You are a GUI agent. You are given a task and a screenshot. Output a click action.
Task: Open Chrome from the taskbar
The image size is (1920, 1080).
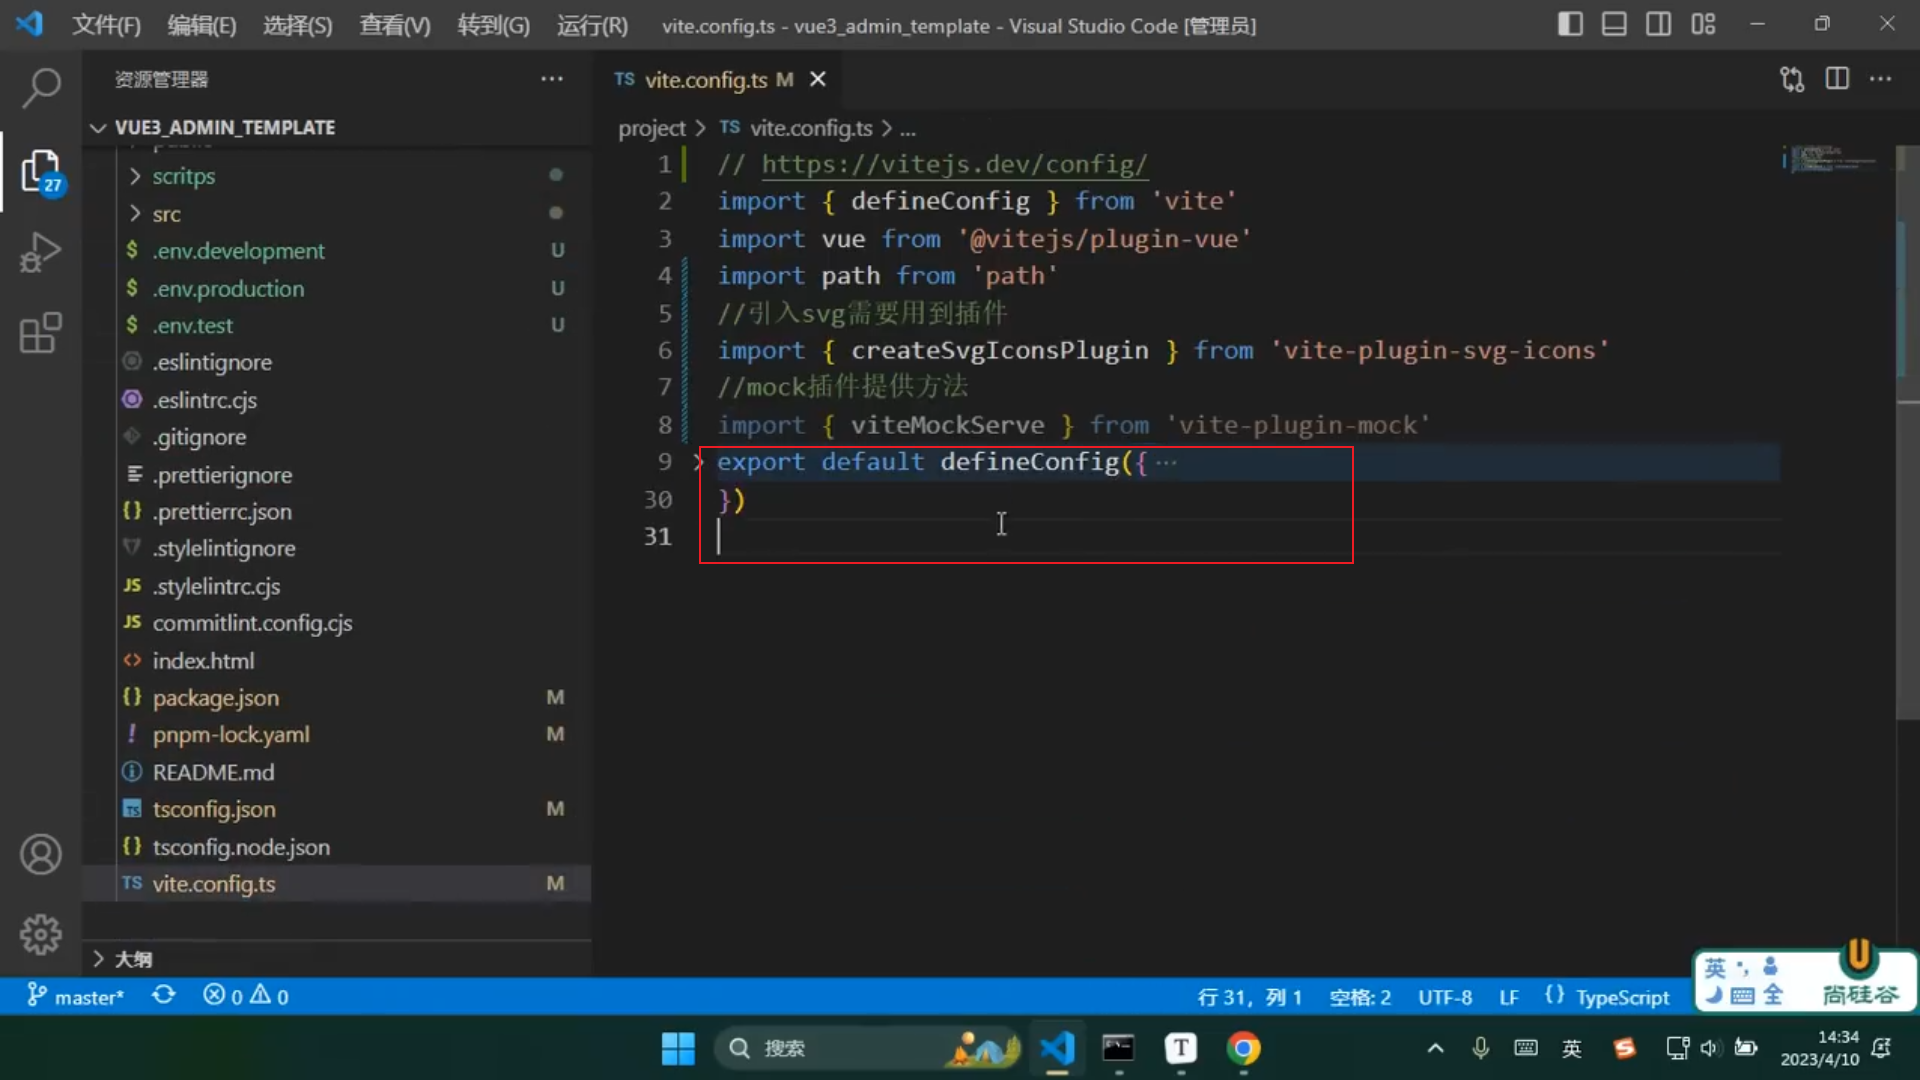[x=1243, y=1048]
